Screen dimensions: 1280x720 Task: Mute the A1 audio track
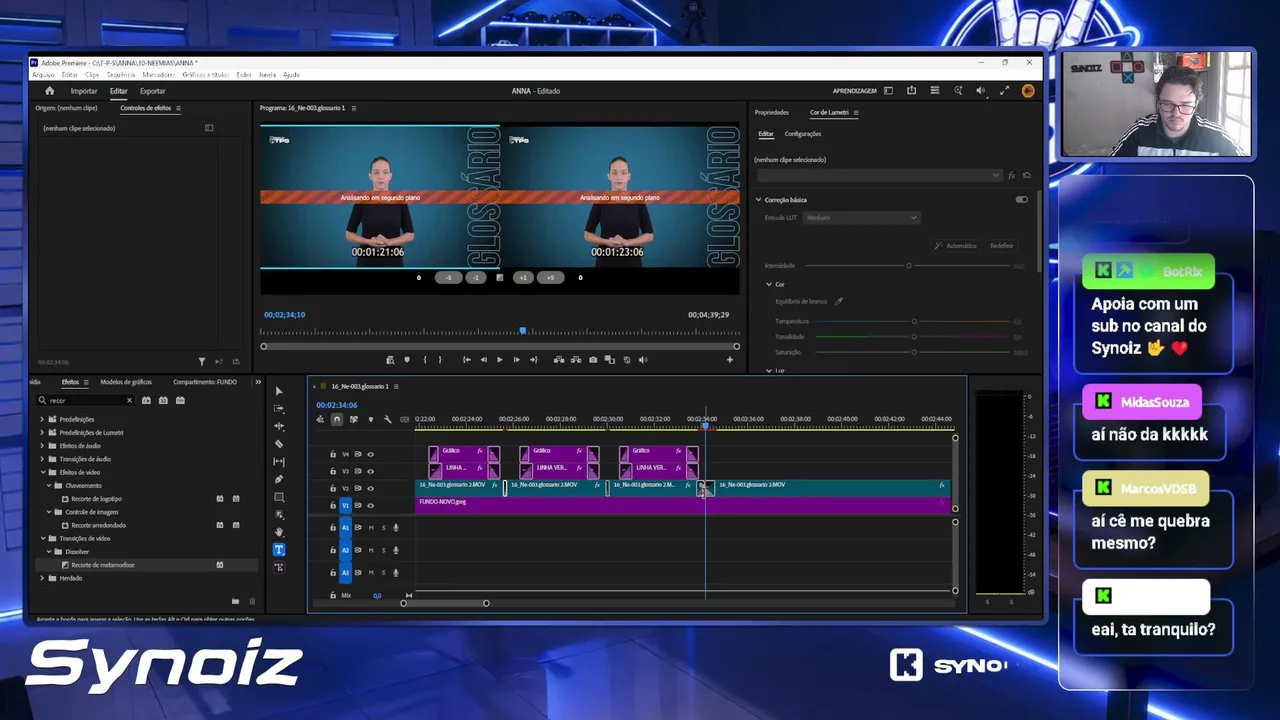[371, 527]
